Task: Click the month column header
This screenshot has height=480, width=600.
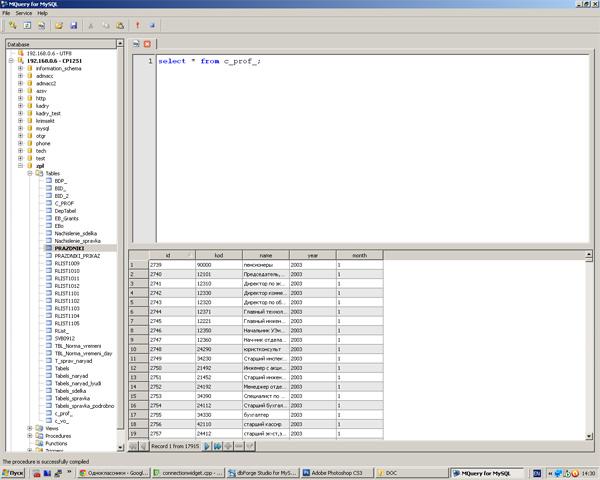Action: click(x=360, y=255)
